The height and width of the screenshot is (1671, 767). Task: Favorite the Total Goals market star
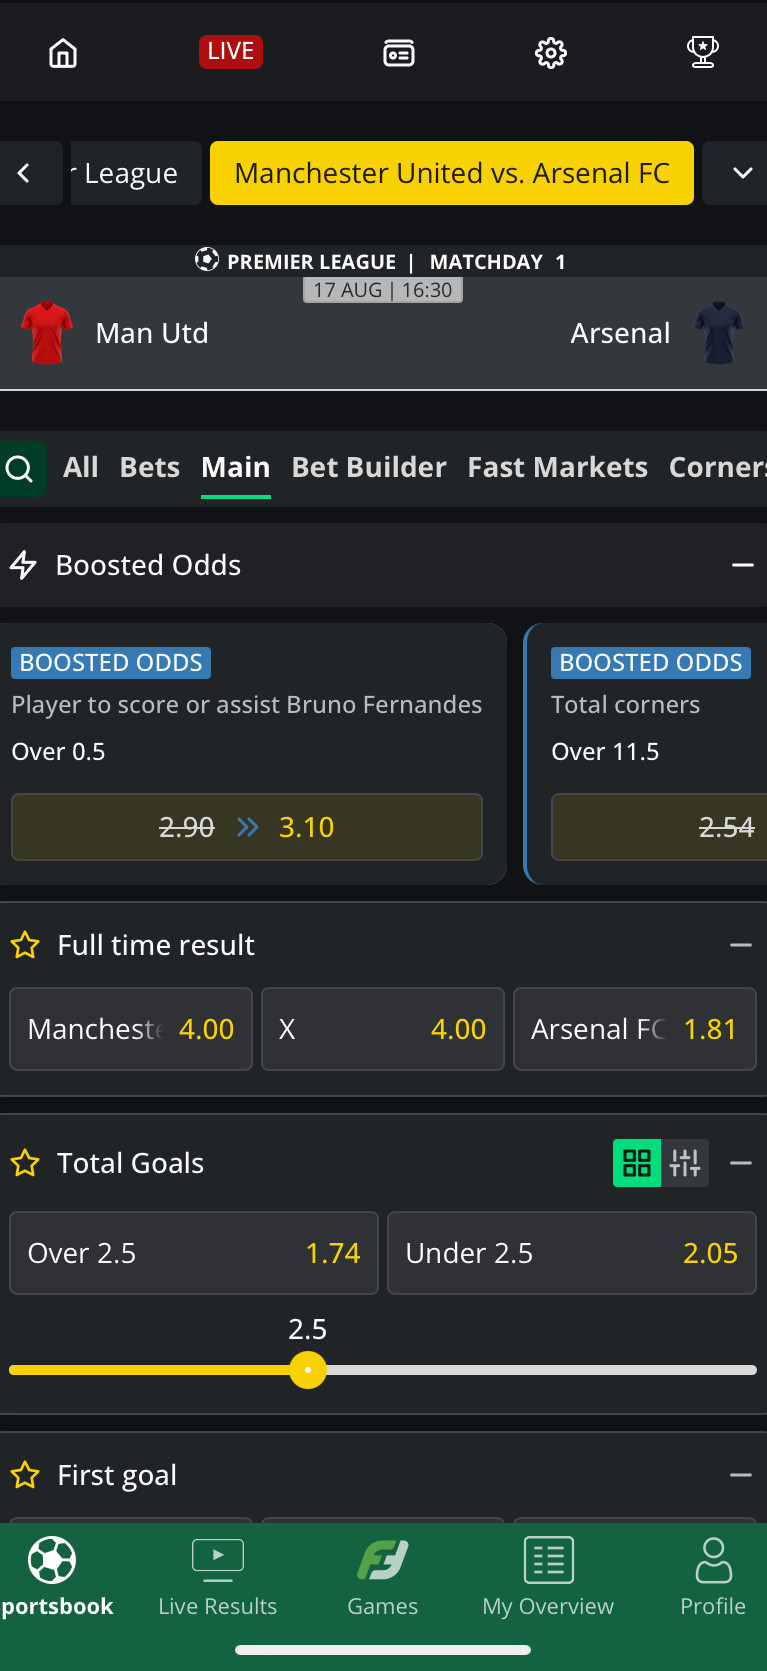pyautogui.click(x=25, y=1163)
